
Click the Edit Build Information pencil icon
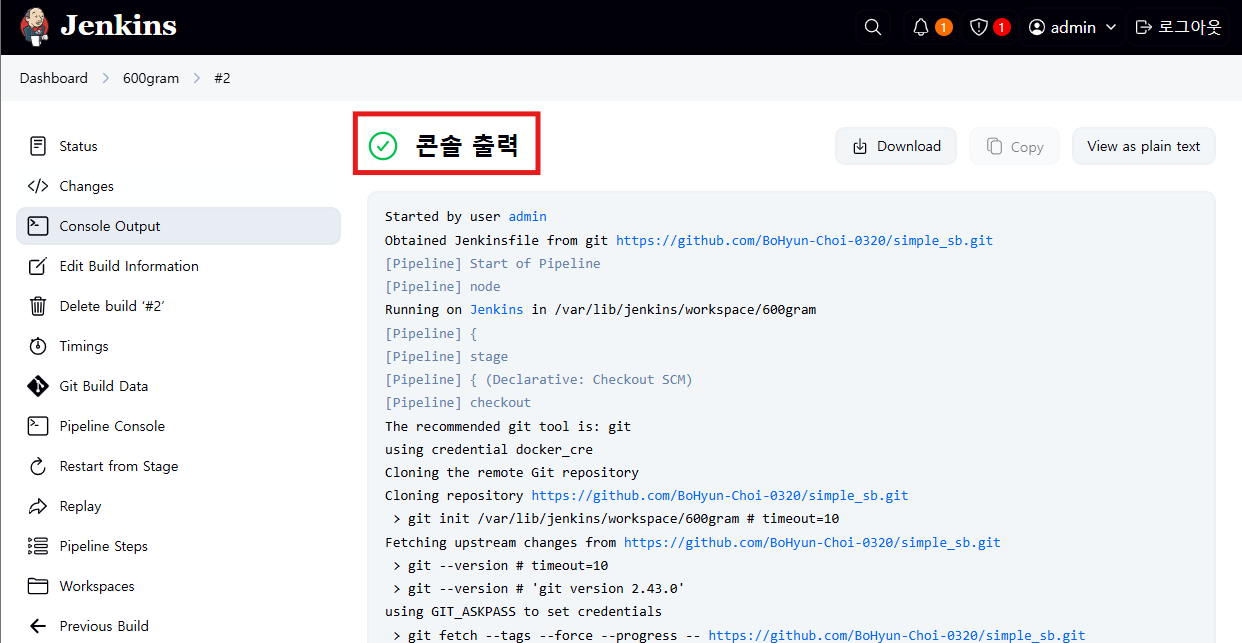point(38,266)
